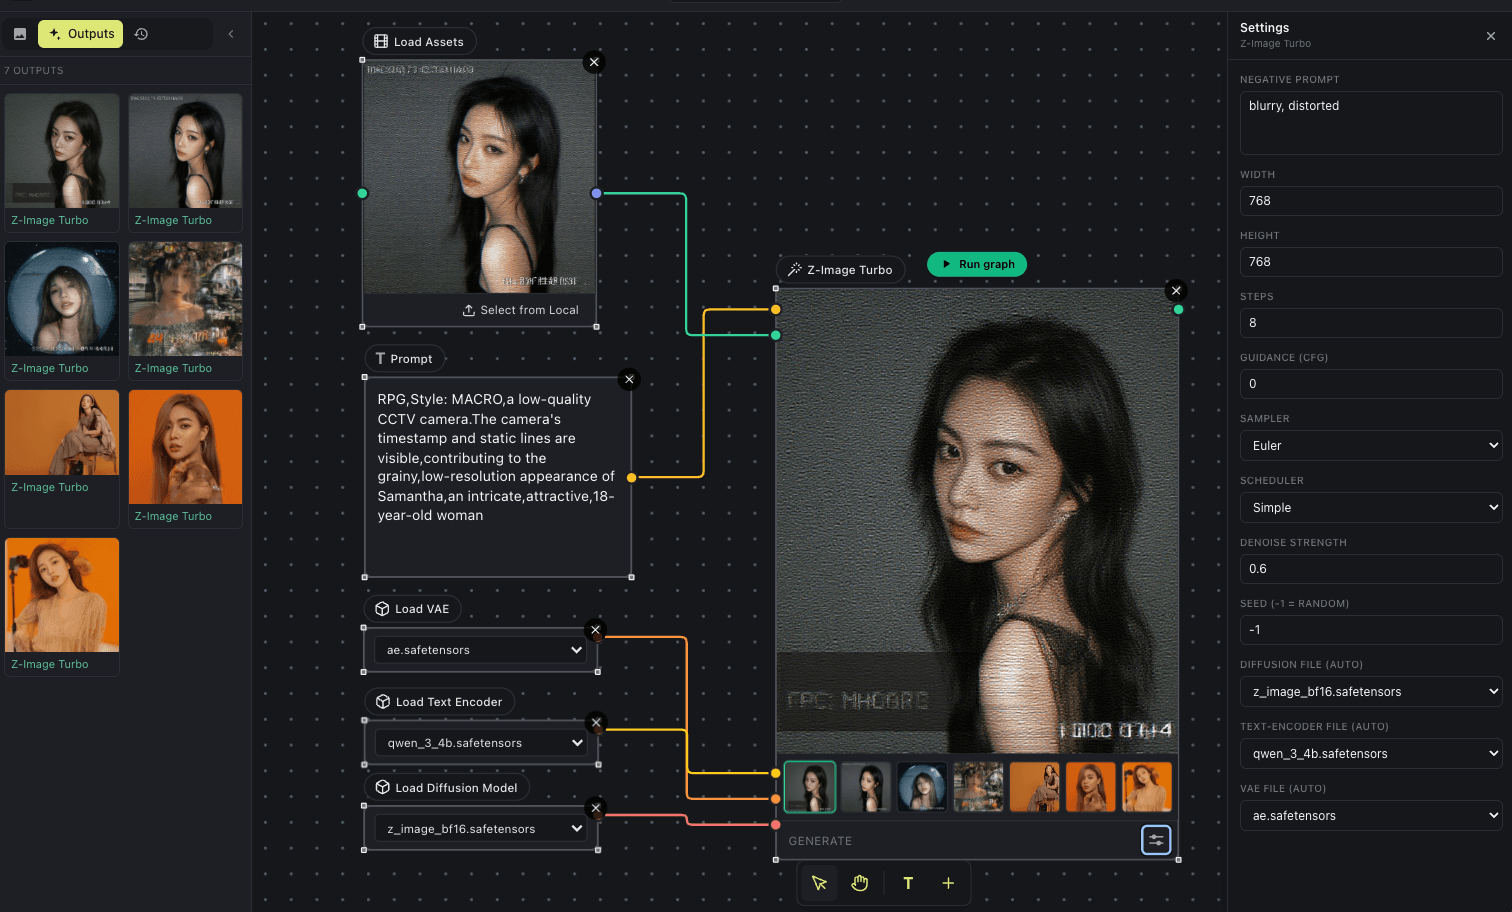
Task: Choose the hand pan tool
Action: (x=860, y=883)
